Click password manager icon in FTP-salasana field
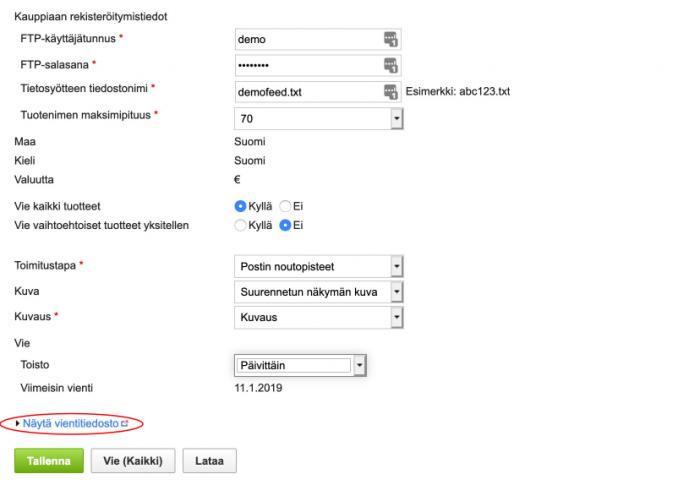The image size is (700, 485). [391, 65]
